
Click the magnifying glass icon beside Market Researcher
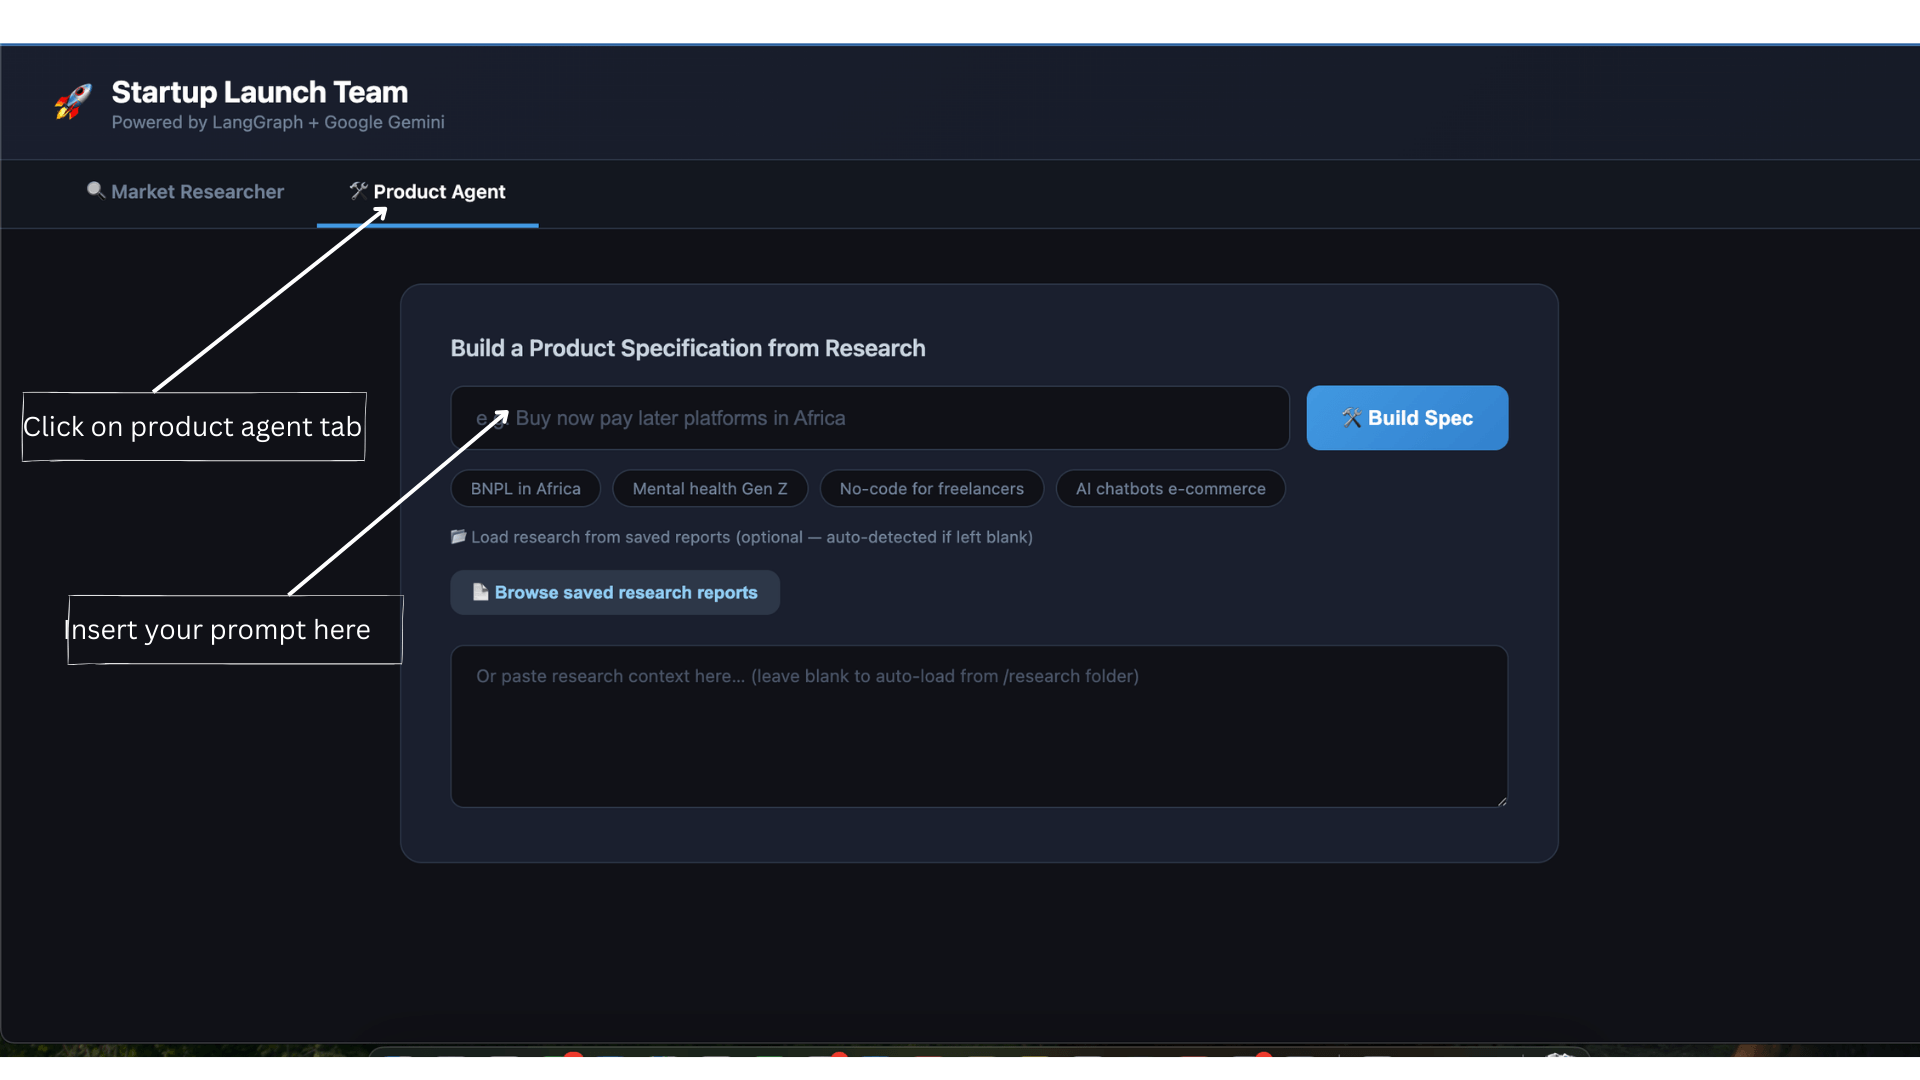pyautogui.click(x=95, y=189)
